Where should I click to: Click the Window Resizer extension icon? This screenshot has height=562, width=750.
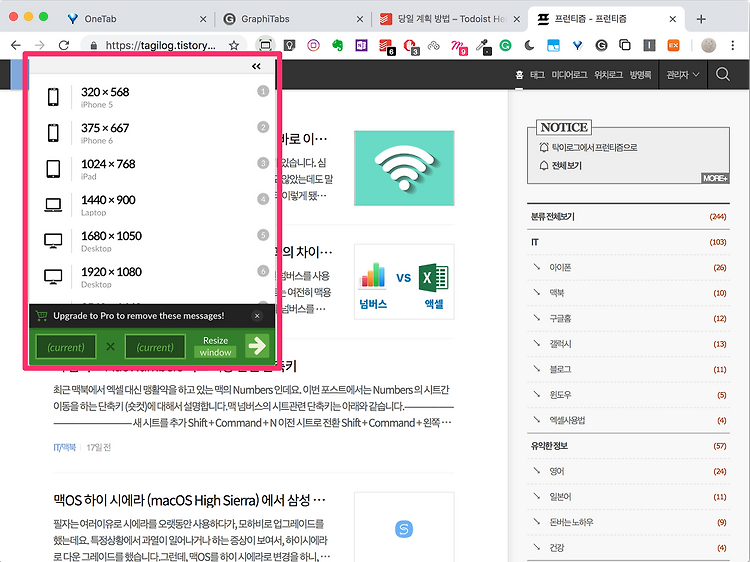point(265,45)
